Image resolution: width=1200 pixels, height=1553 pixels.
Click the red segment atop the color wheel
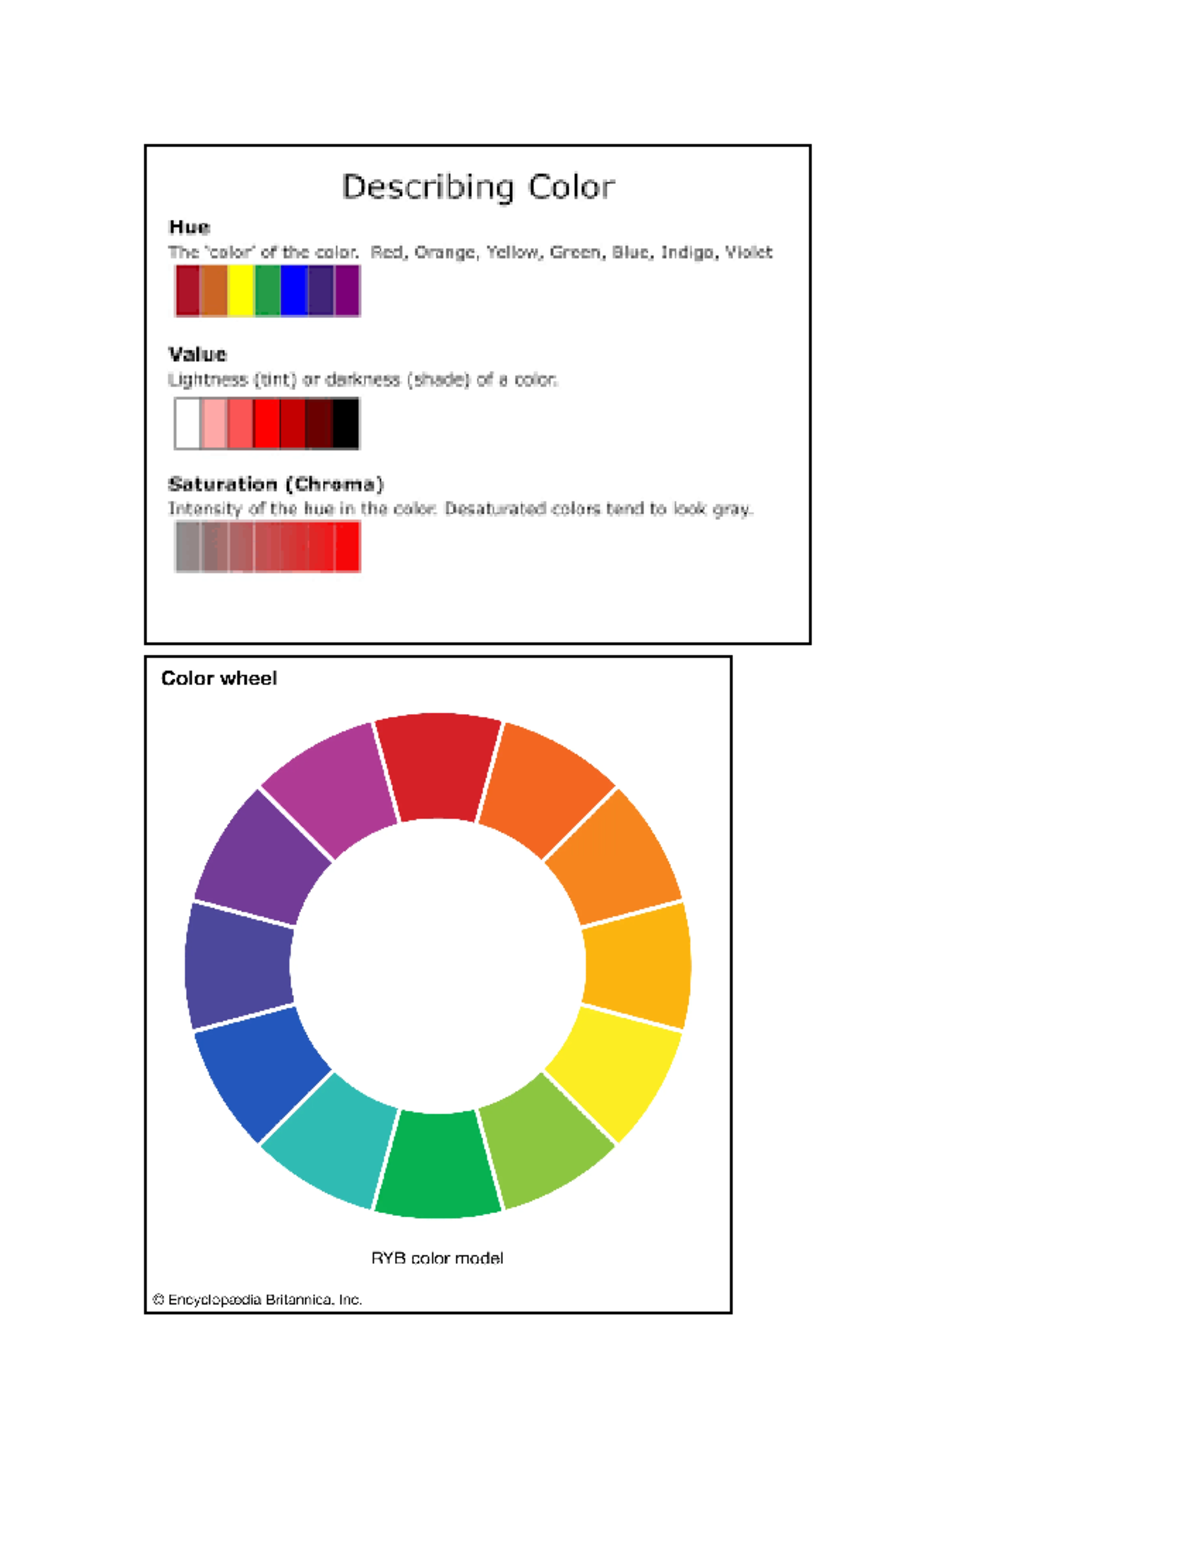coord(438,766)
